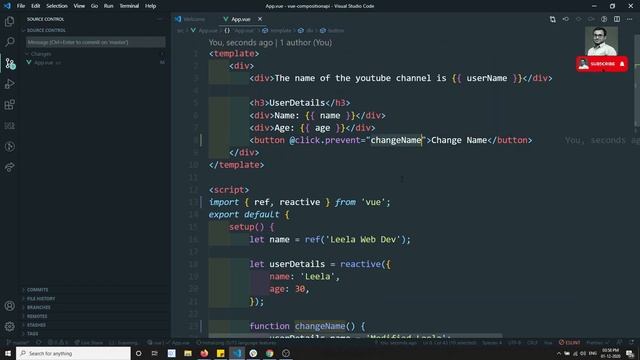Open the Terminal menu
This screenshot has width=640, height=360.
click(x=129, y=6)
